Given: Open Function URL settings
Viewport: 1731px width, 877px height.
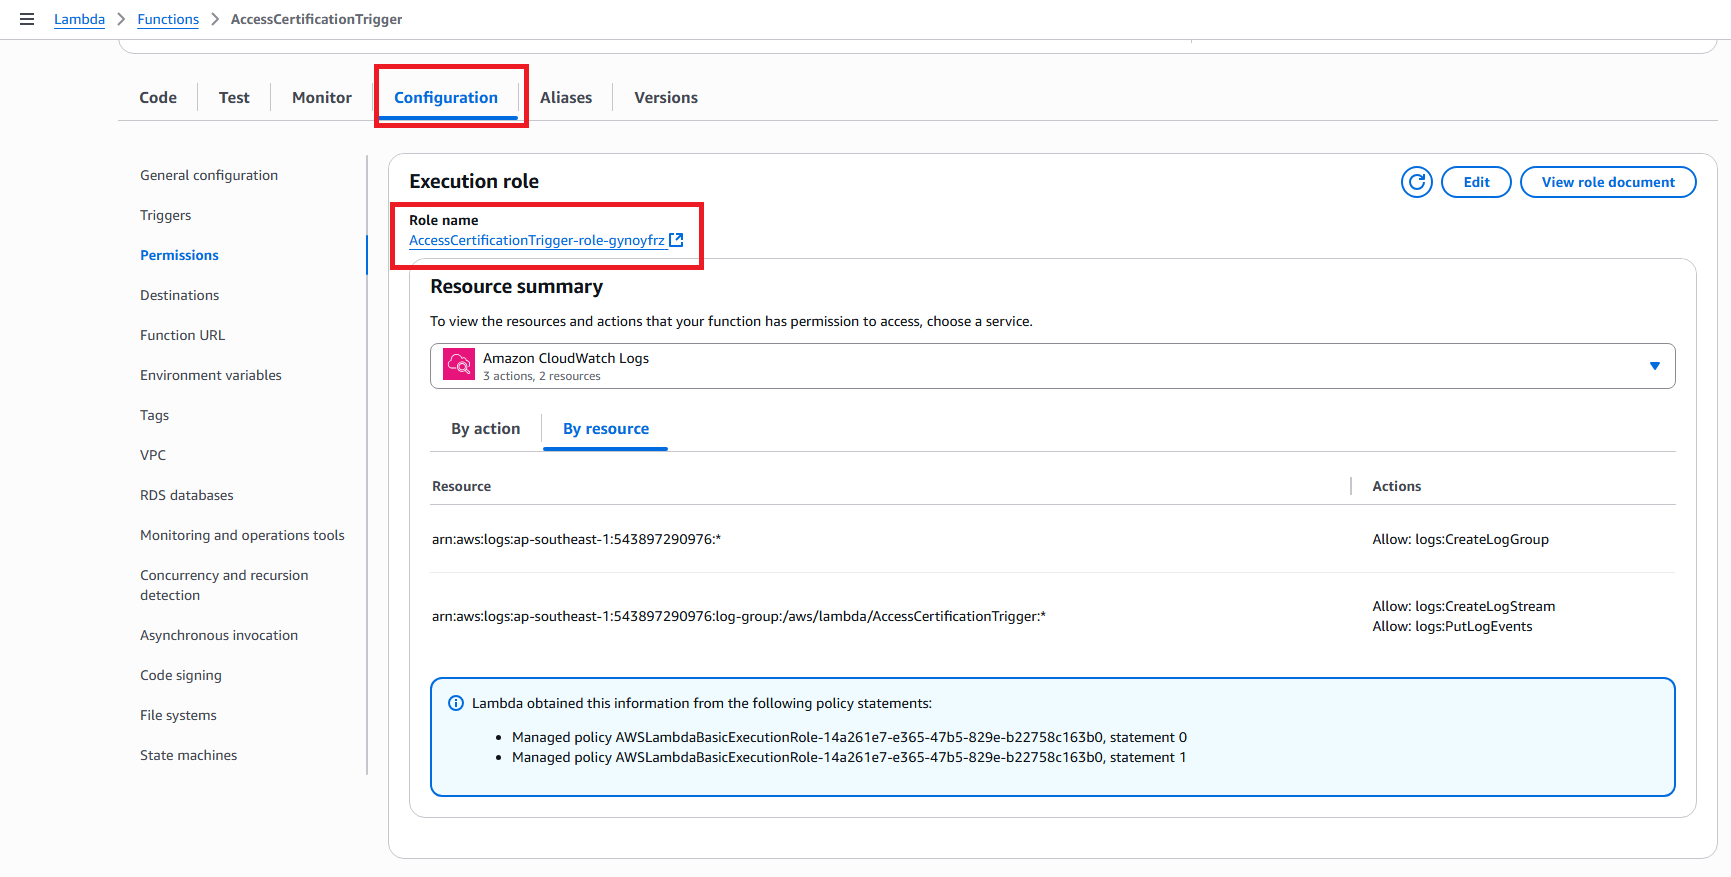Looking at the screenshot, I should pos(182,335).
